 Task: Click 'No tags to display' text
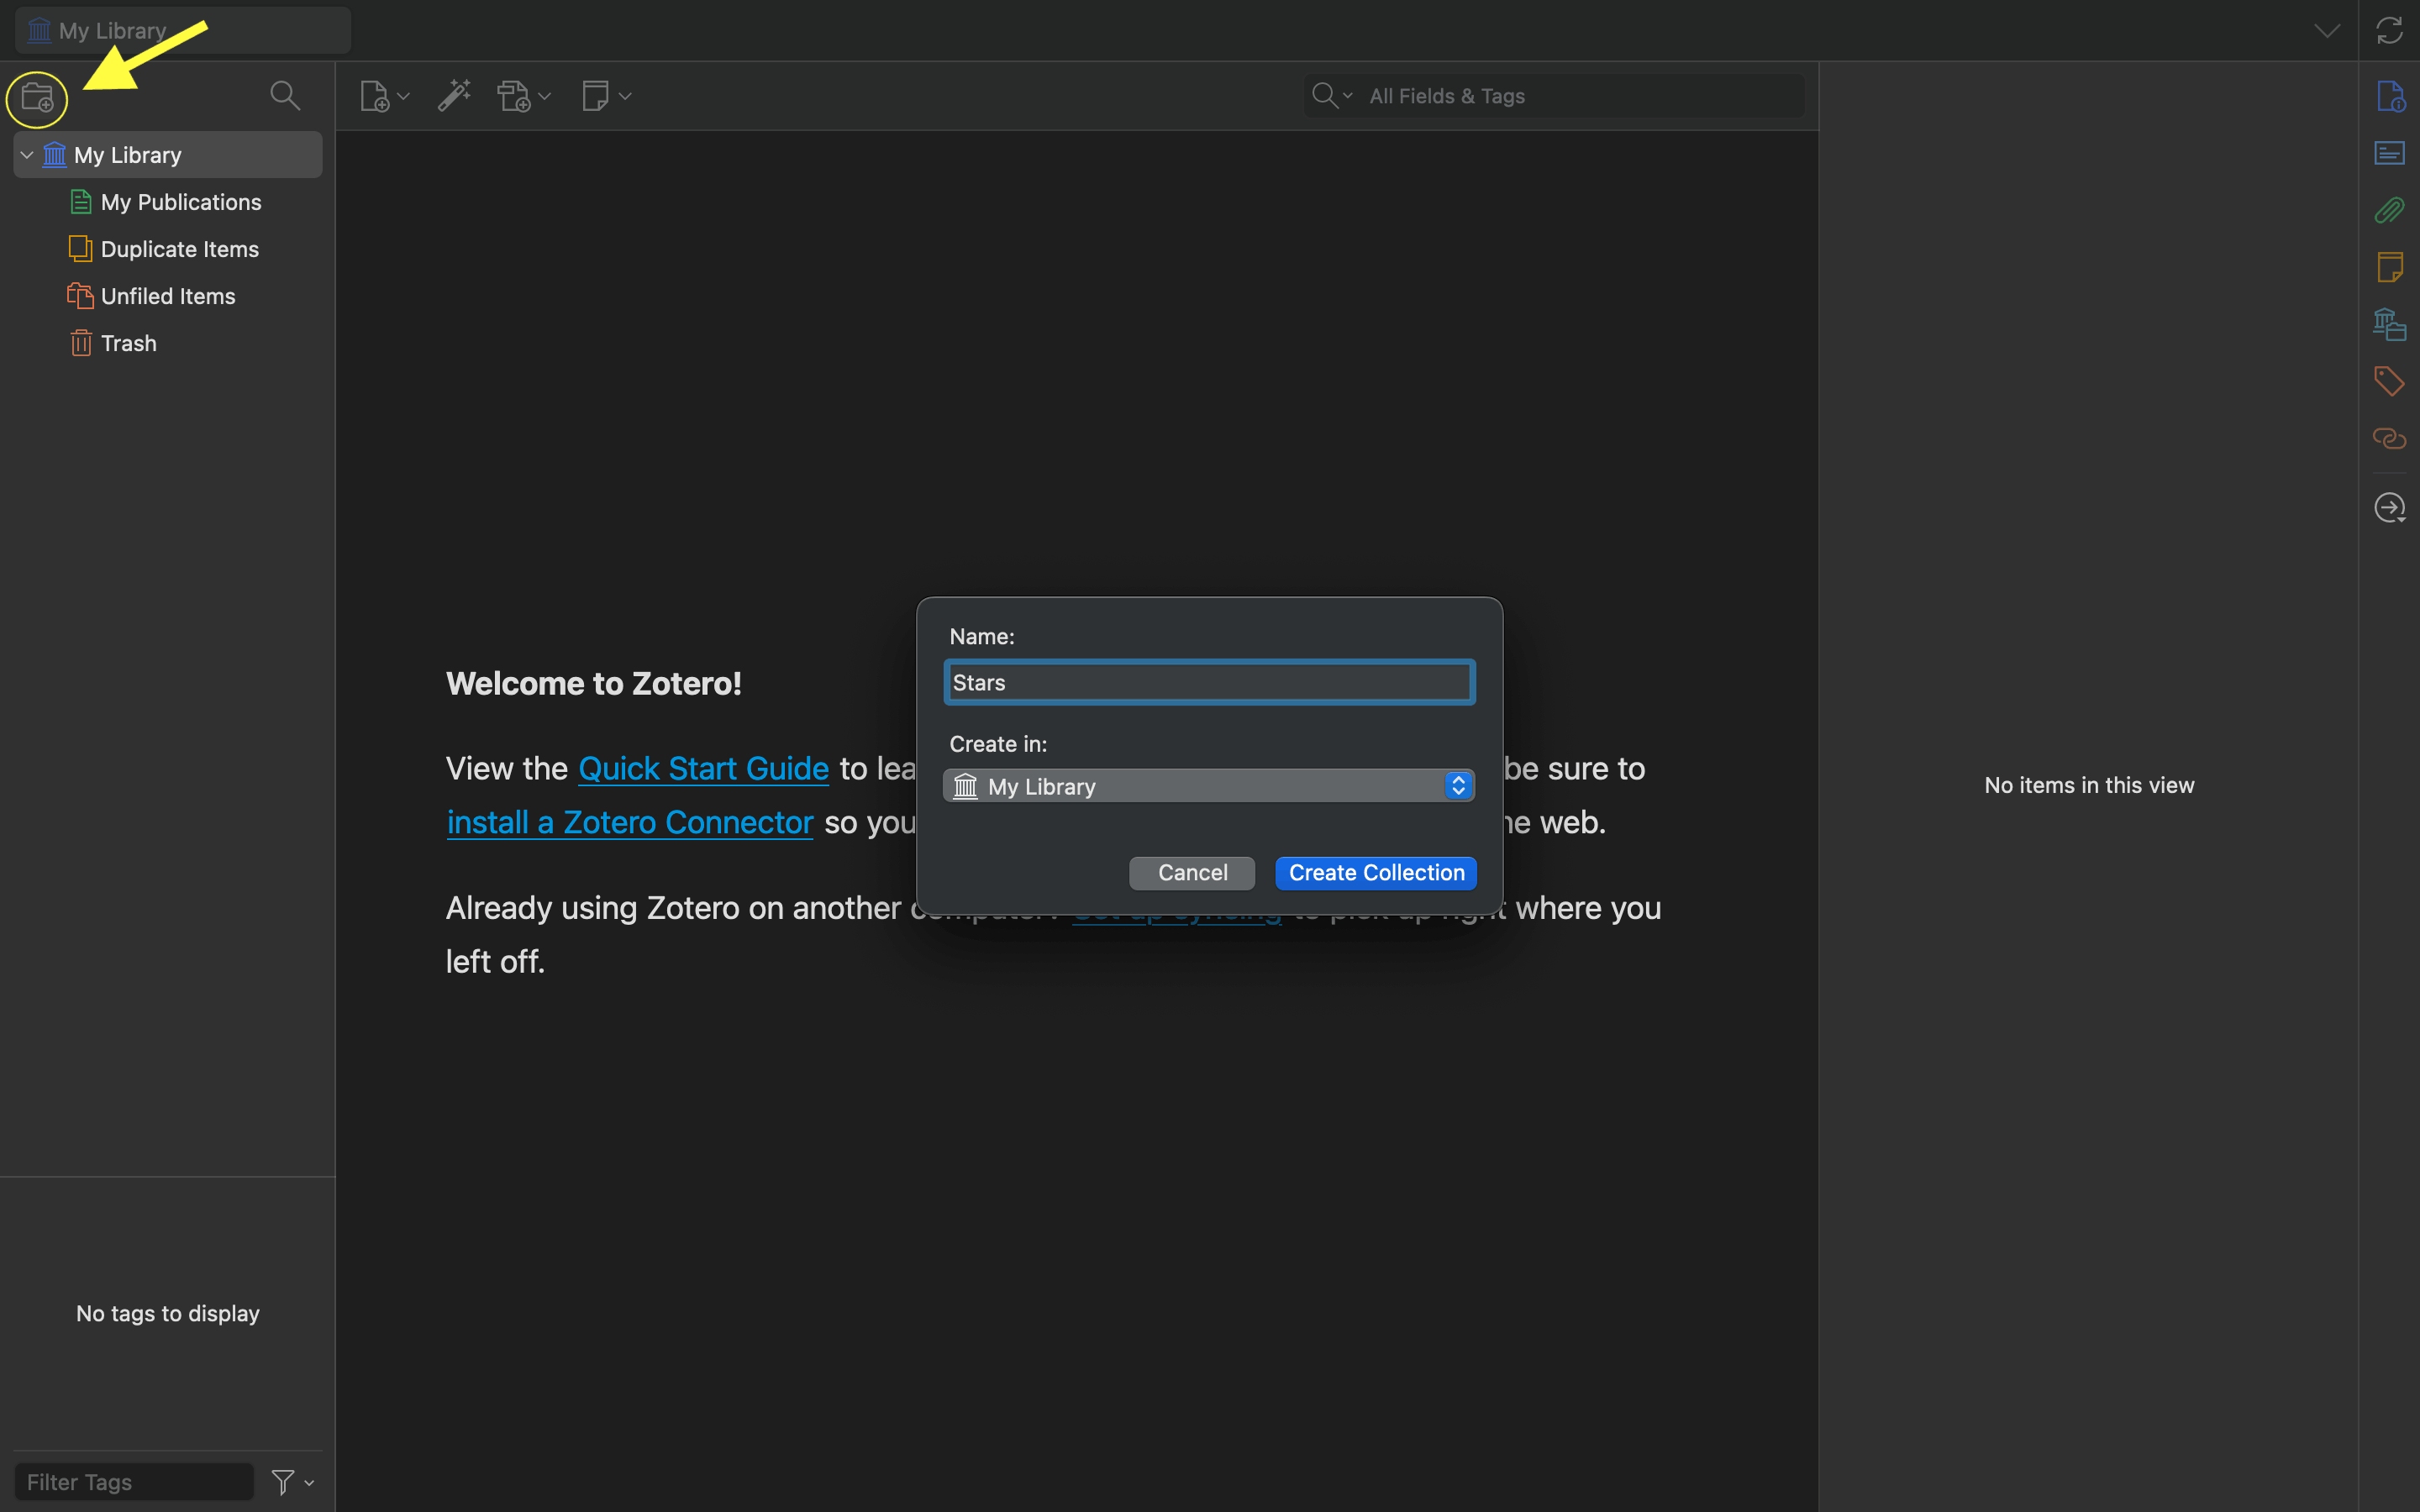coord(168,1313)
